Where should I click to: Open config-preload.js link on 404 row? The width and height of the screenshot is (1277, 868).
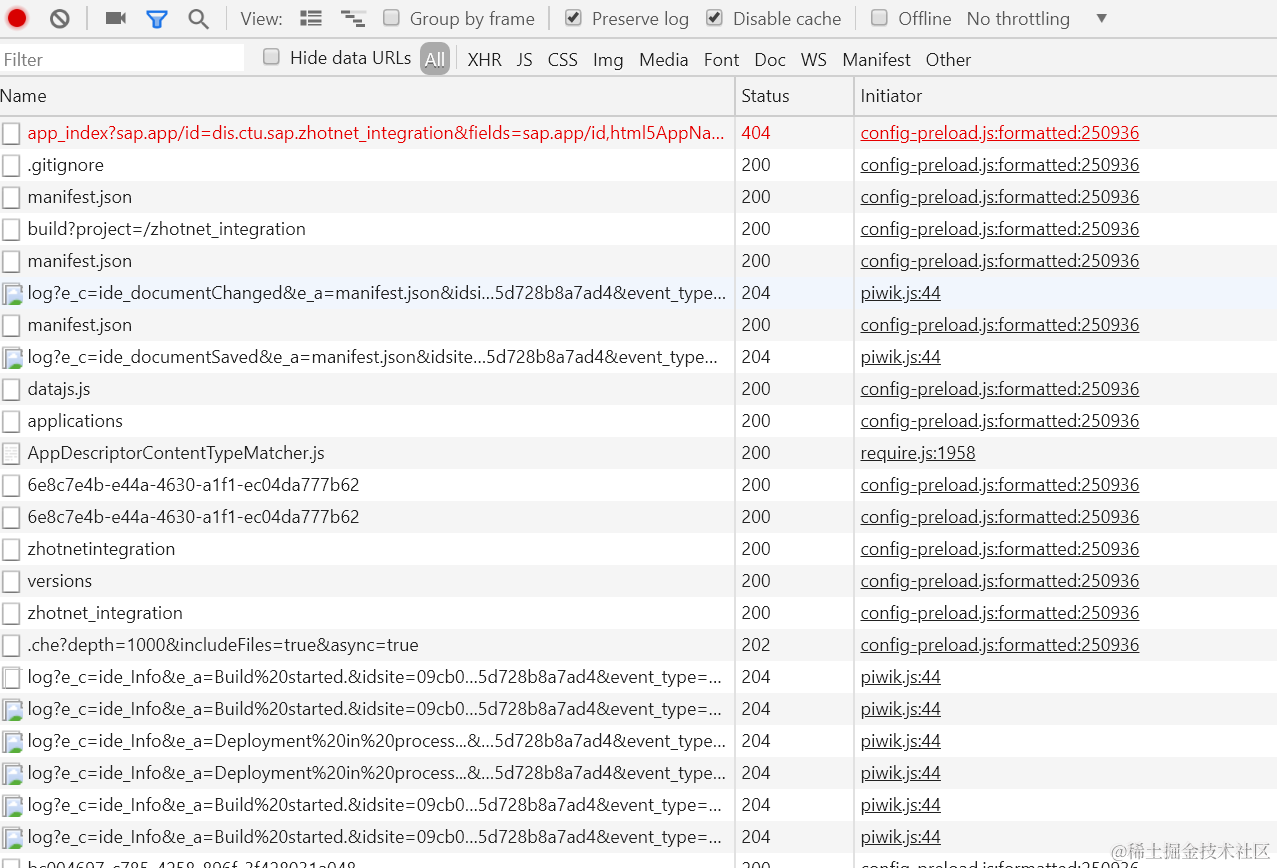coord(1000,133)
